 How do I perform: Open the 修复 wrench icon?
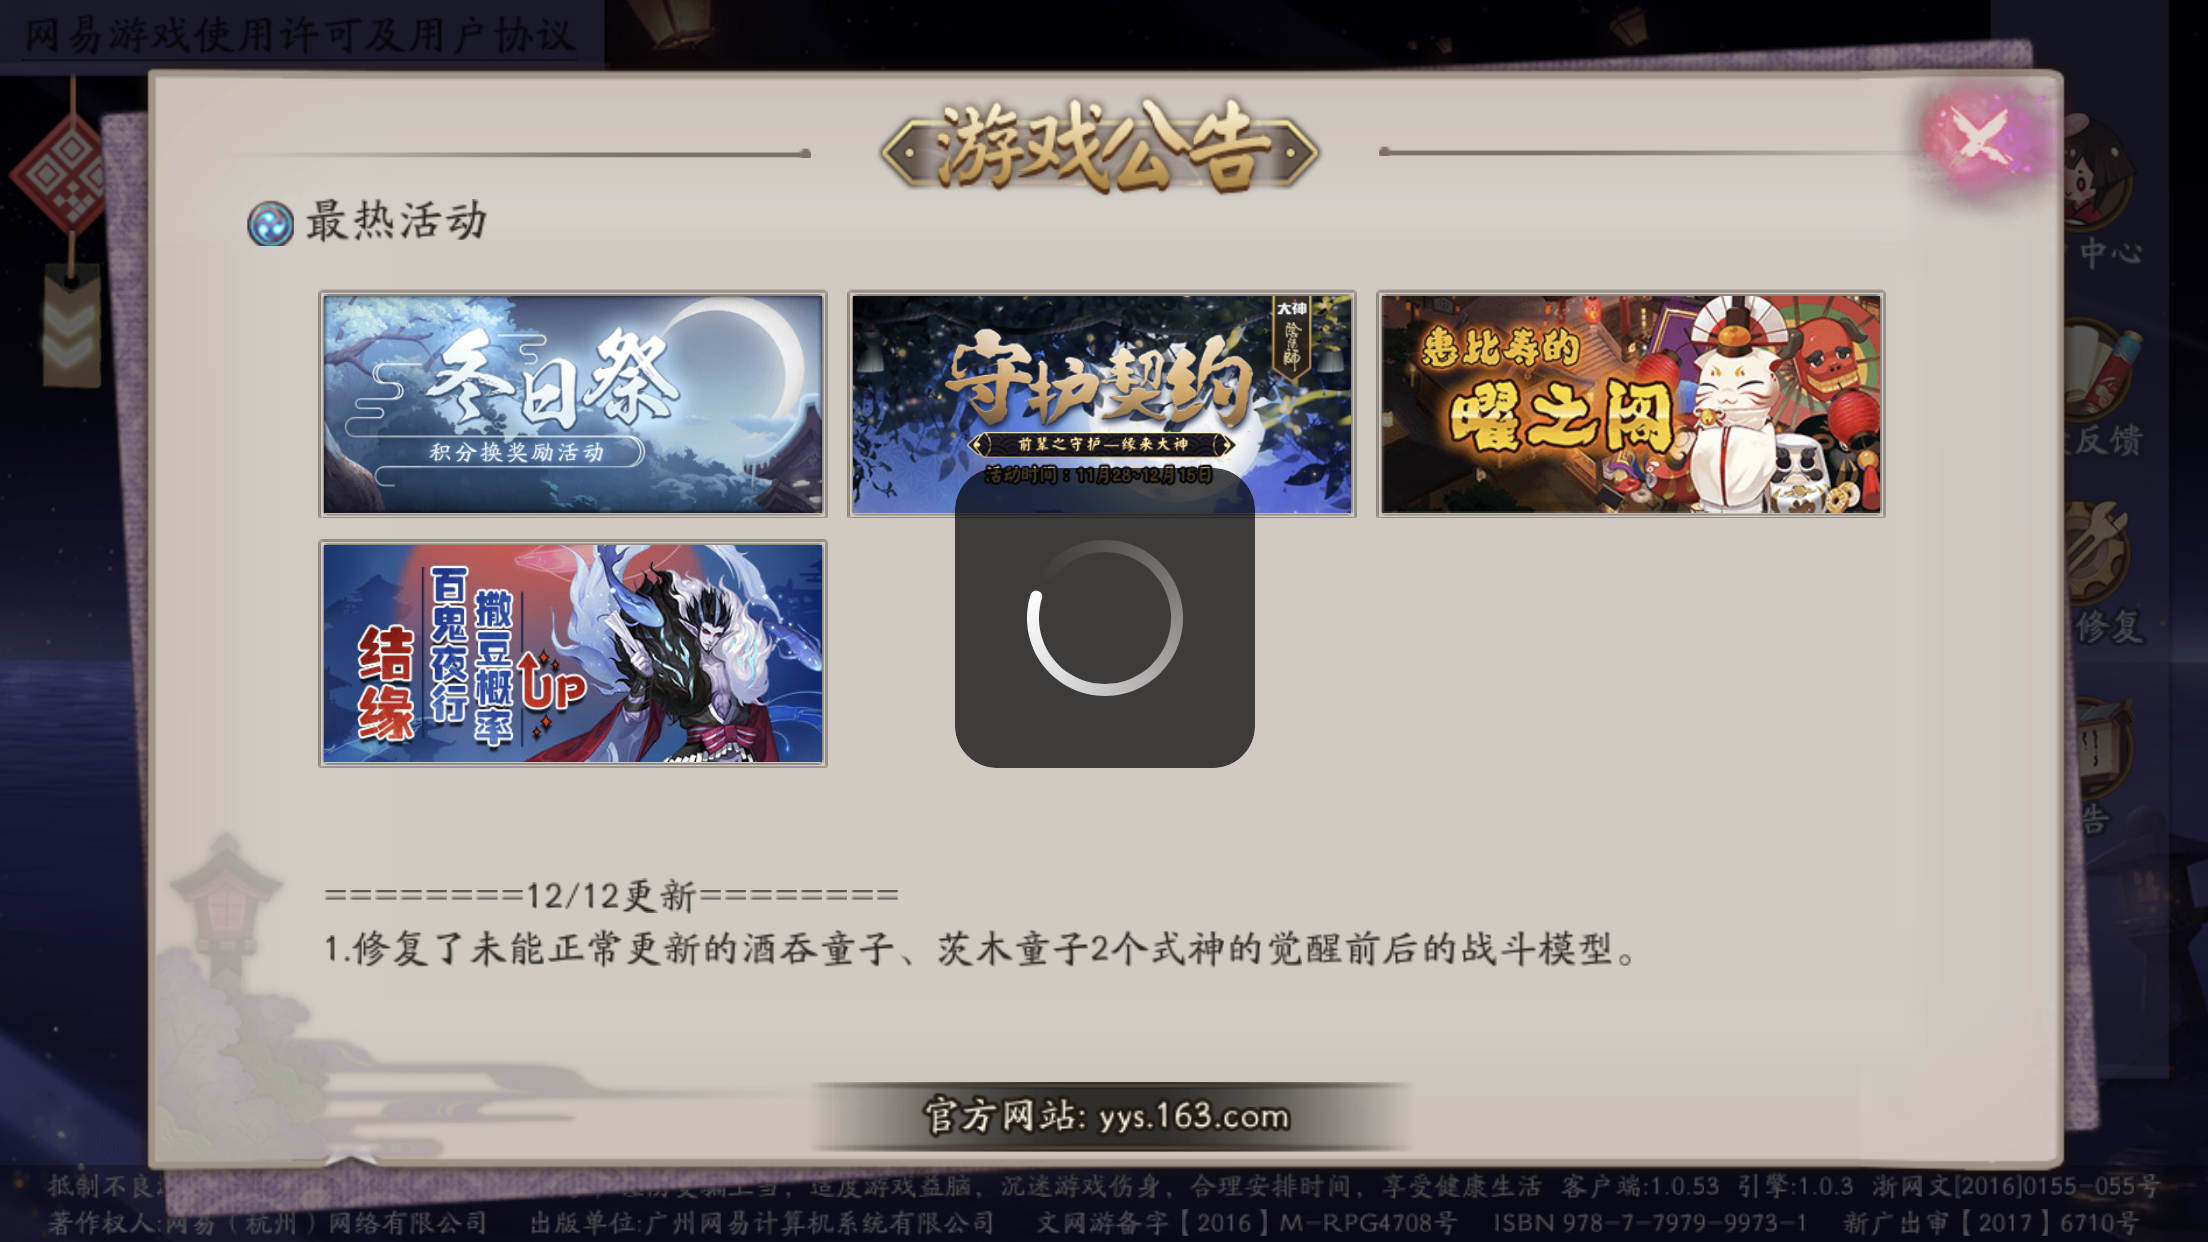(2100, 555)
